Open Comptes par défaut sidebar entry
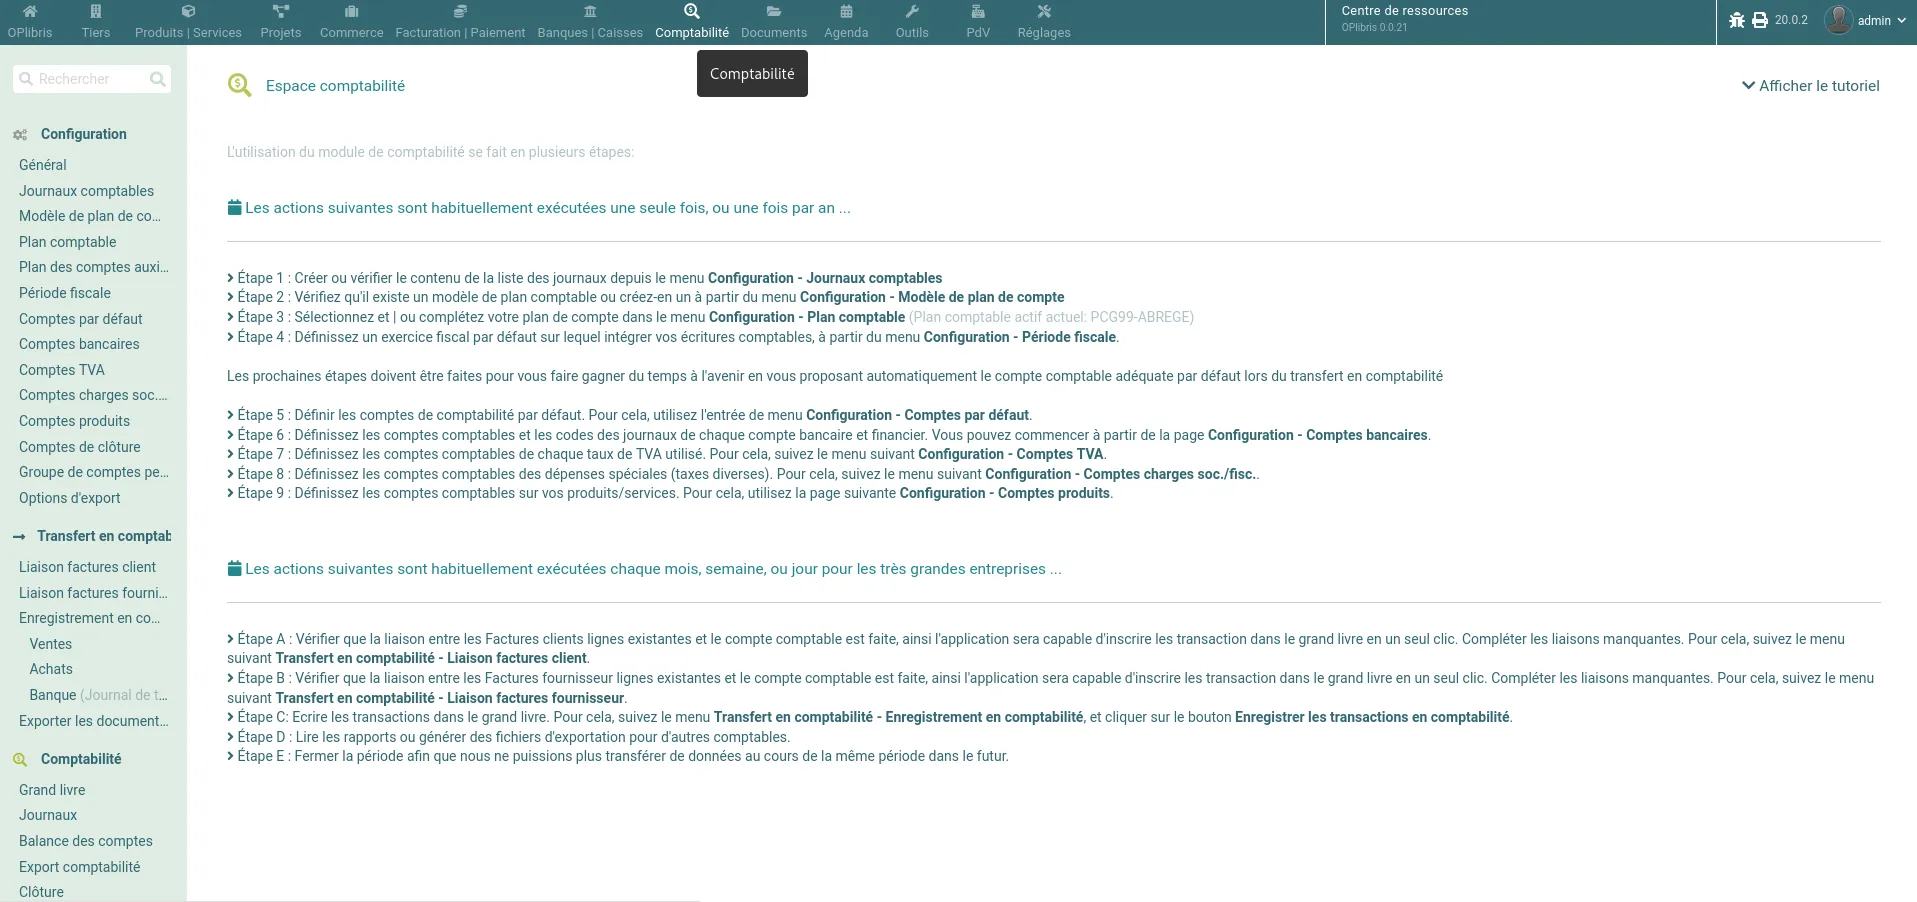The width and height of the screenshot is (1917, 902). tap(80, 319)
